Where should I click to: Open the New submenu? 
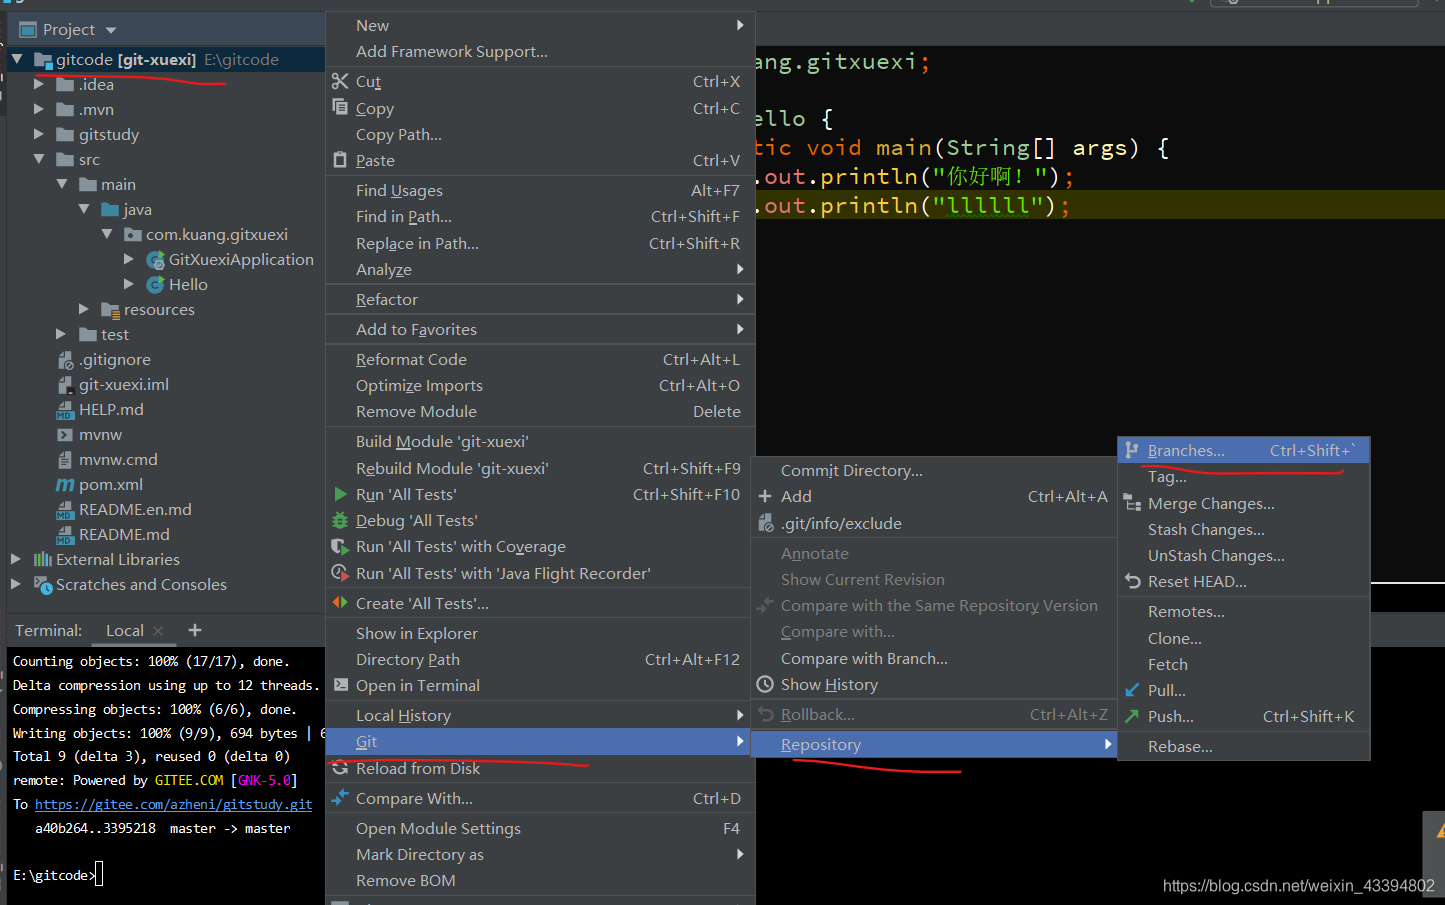pos(540,25)
